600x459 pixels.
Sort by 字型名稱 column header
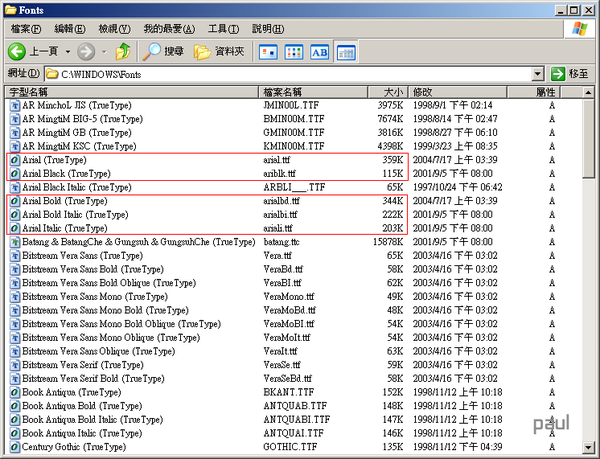[132, 92]
